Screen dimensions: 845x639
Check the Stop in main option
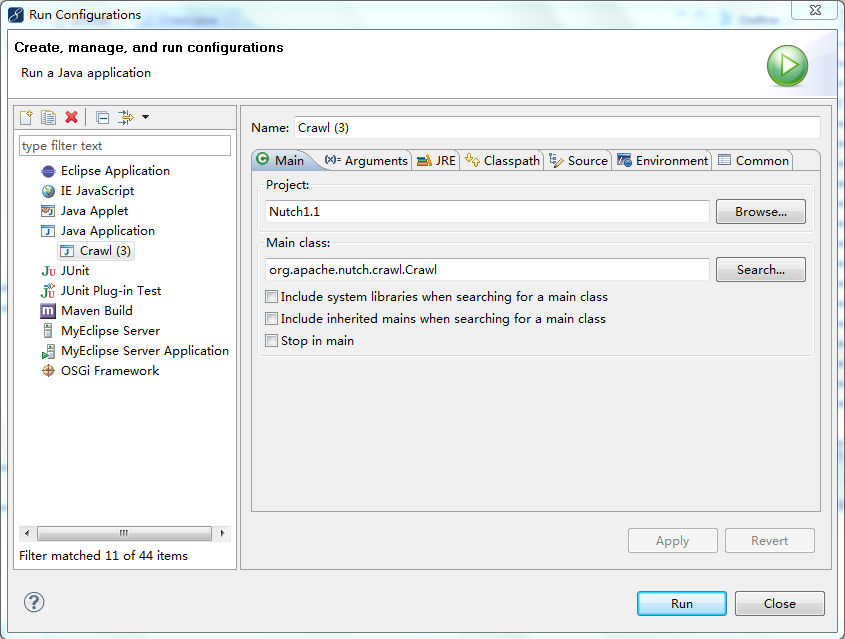tap(272, 341)
